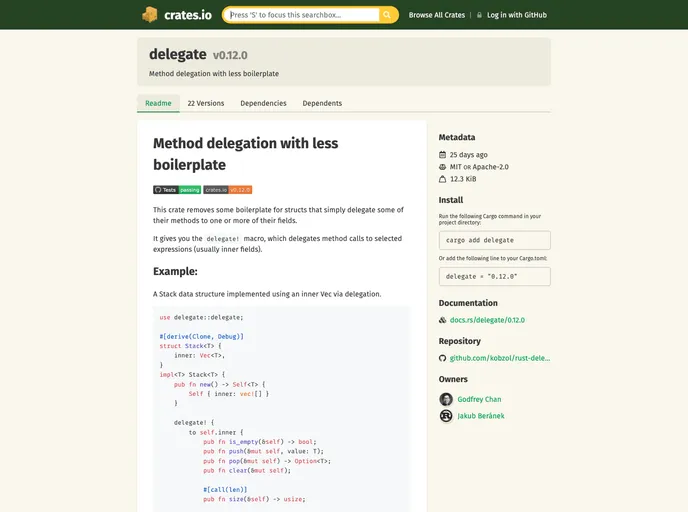Click the Tests passing badge
This screenshot has height=512, width=688.
pos(177,190)
